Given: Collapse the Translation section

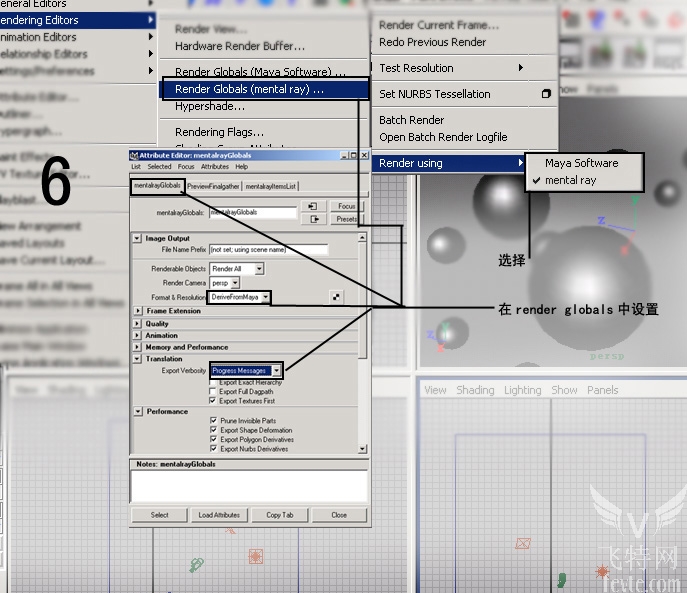Looking at the screenshot, I should pos(138,359).
